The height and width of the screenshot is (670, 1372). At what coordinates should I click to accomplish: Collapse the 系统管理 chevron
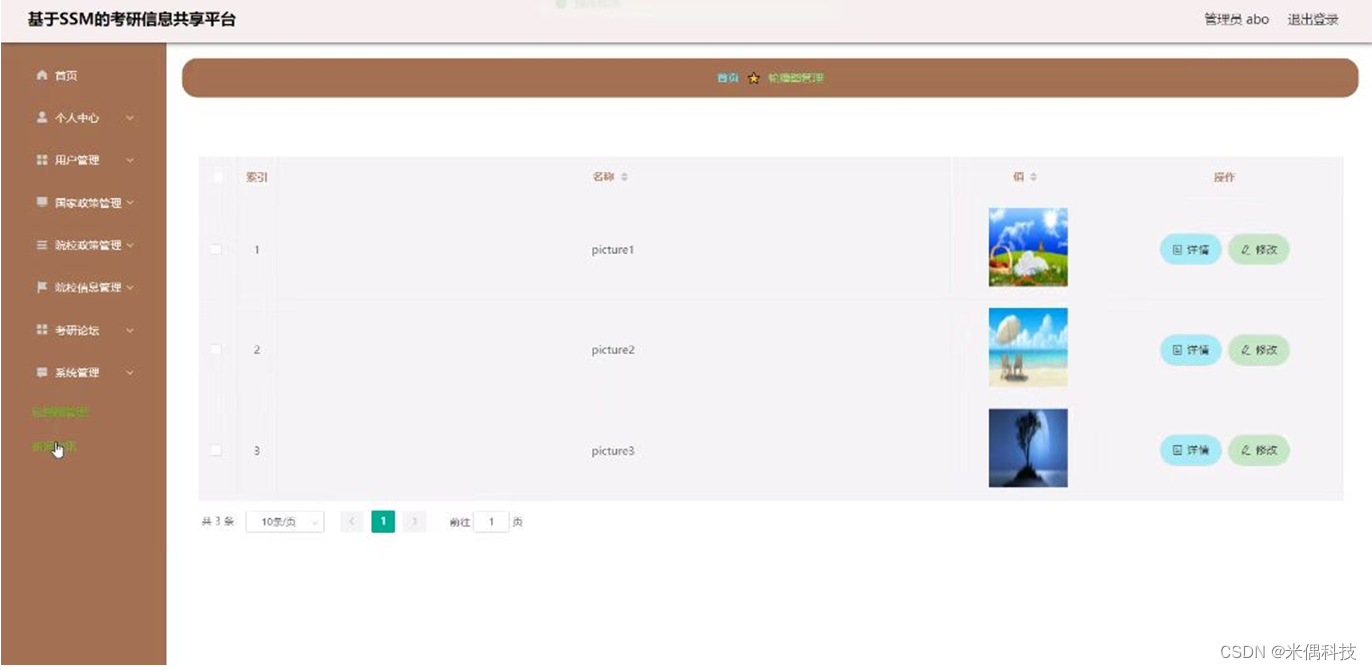130,373
